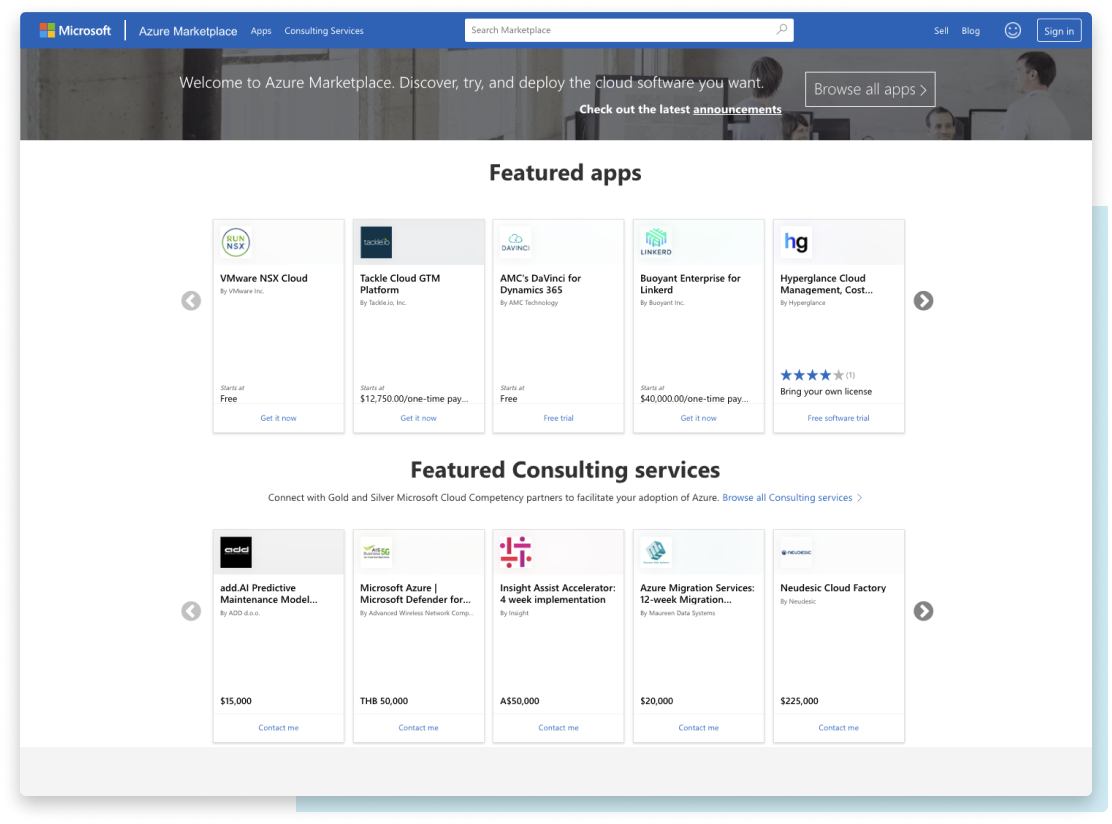Click the Neudesic logo
This screenshot has width=1112, height=824.
click(x=796, y=552)
